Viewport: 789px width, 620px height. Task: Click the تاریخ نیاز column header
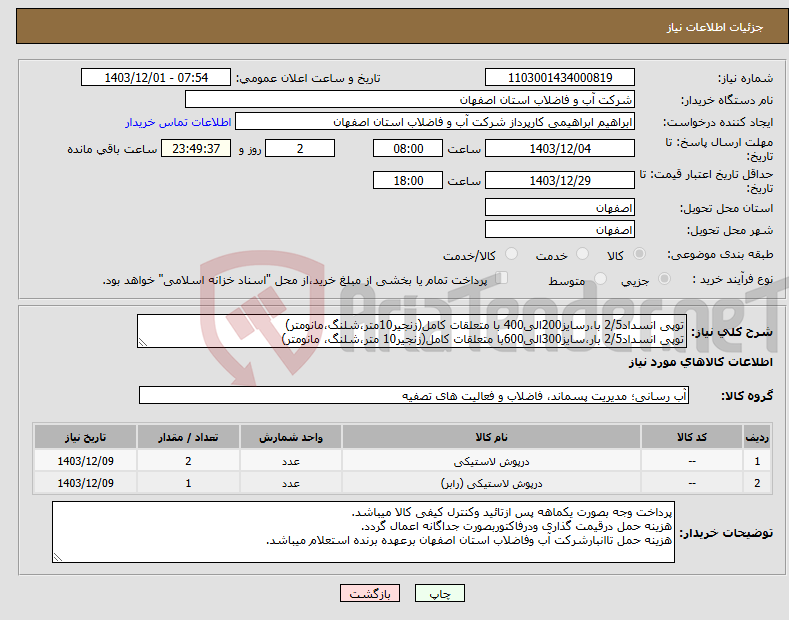pyautogui.click(x=86, y=437)
